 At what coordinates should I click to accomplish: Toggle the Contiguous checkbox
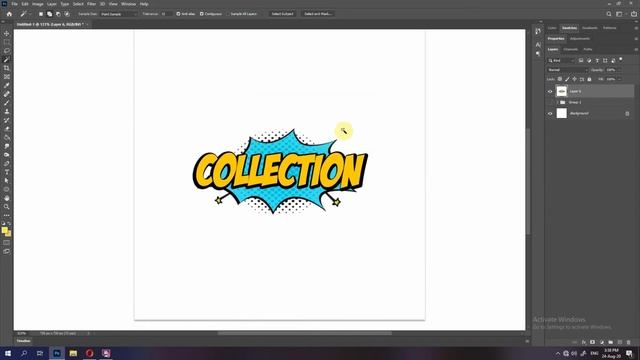(x=202, y=14)
